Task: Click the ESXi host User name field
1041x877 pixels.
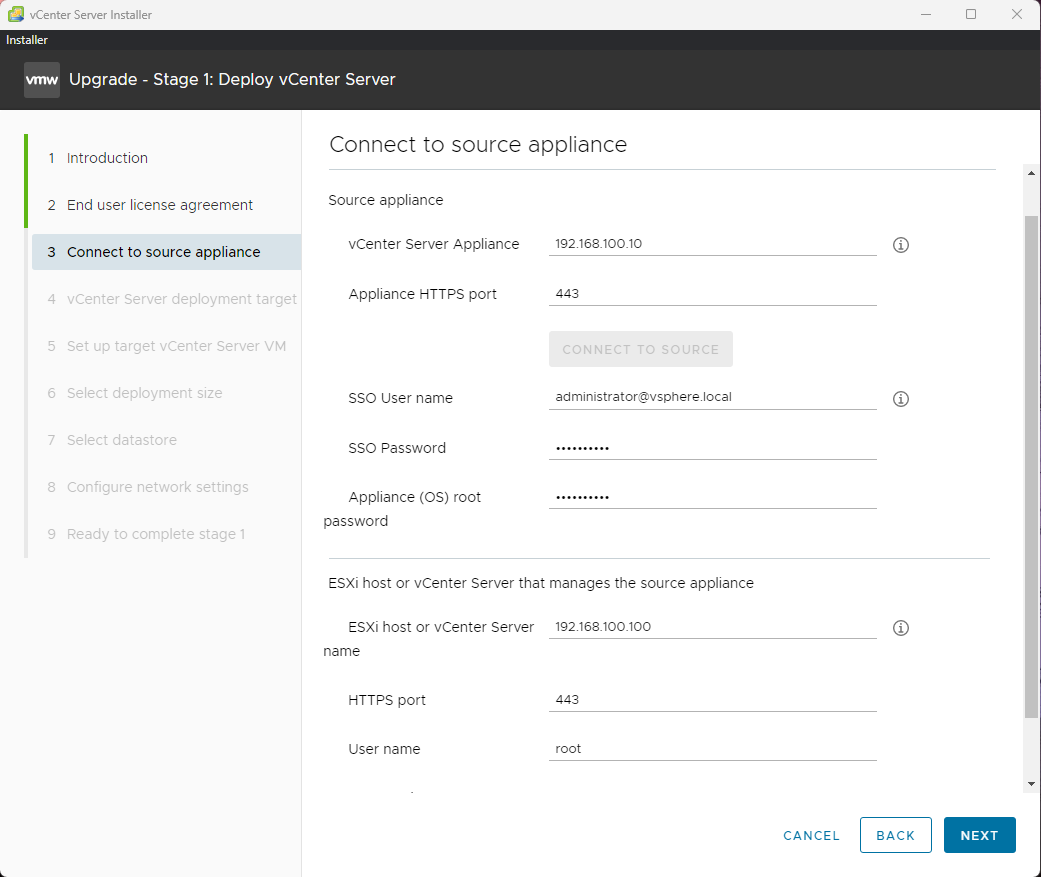Action: pos(712,749)
